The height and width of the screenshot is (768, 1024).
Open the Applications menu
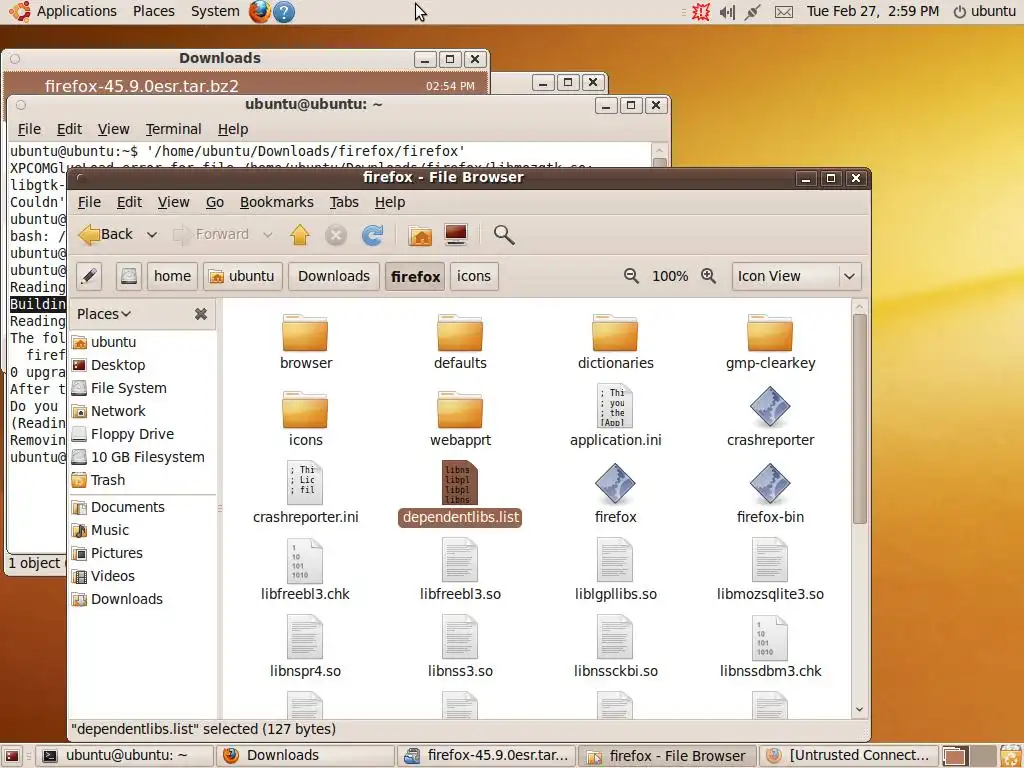tap(76, 11)
